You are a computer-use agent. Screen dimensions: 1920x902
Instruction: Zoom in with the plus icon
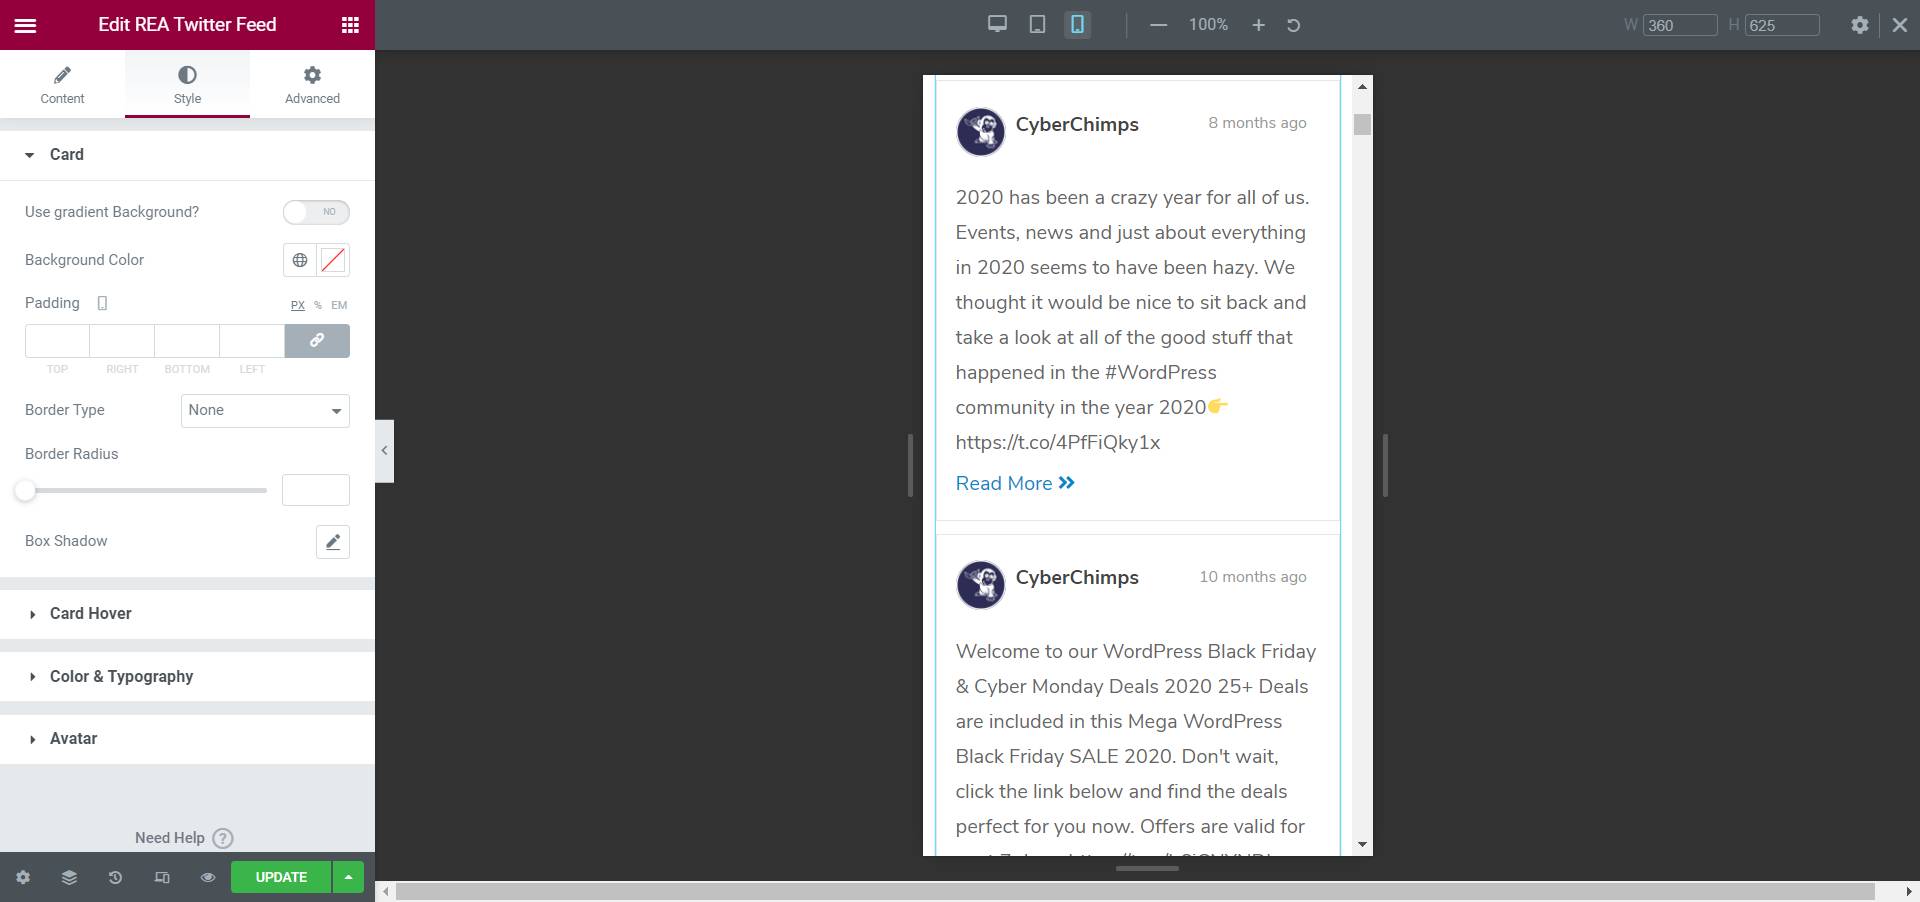(x=1259, y=25)
